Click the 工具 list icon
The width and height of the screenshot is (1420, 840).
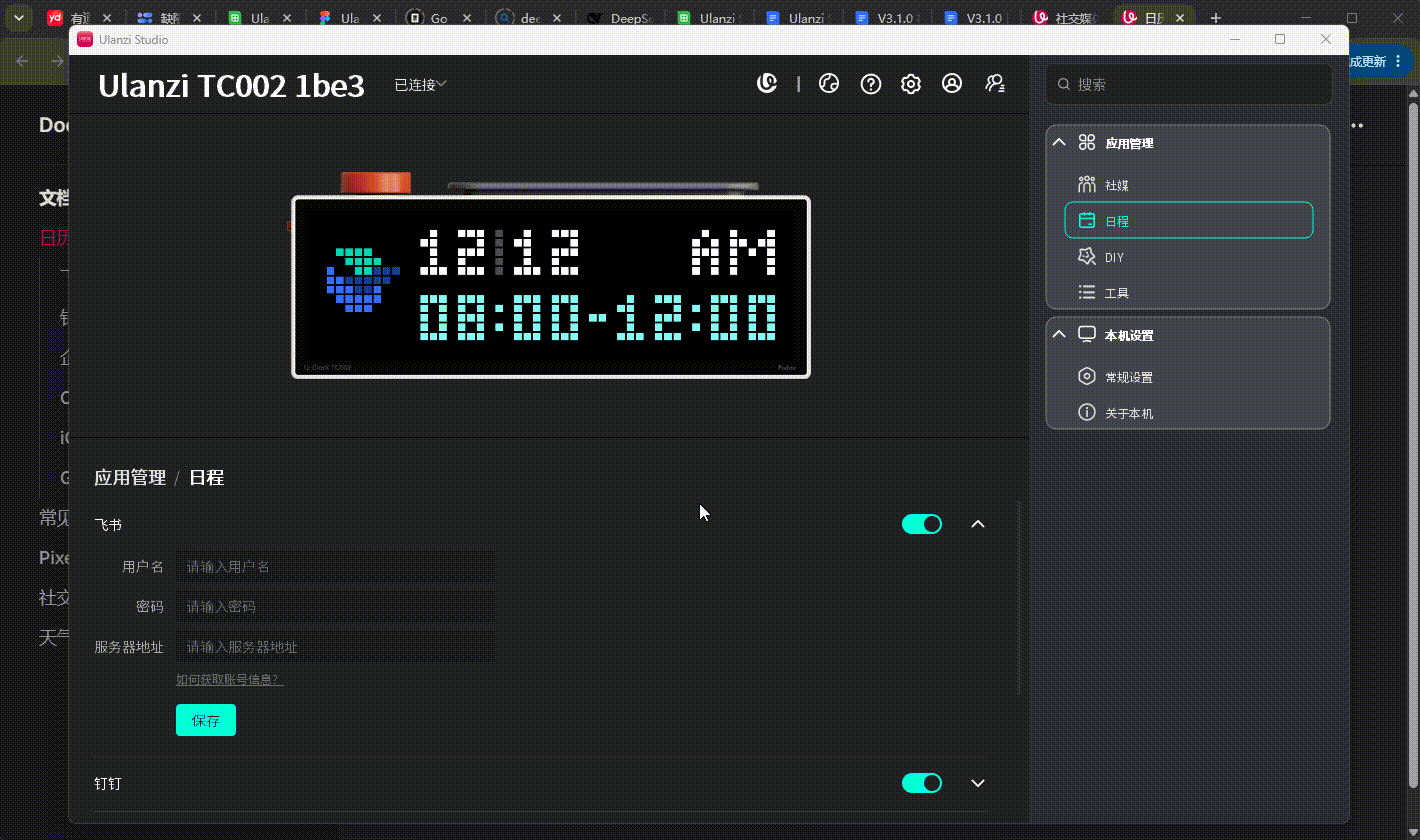(x=1087, y=293)
